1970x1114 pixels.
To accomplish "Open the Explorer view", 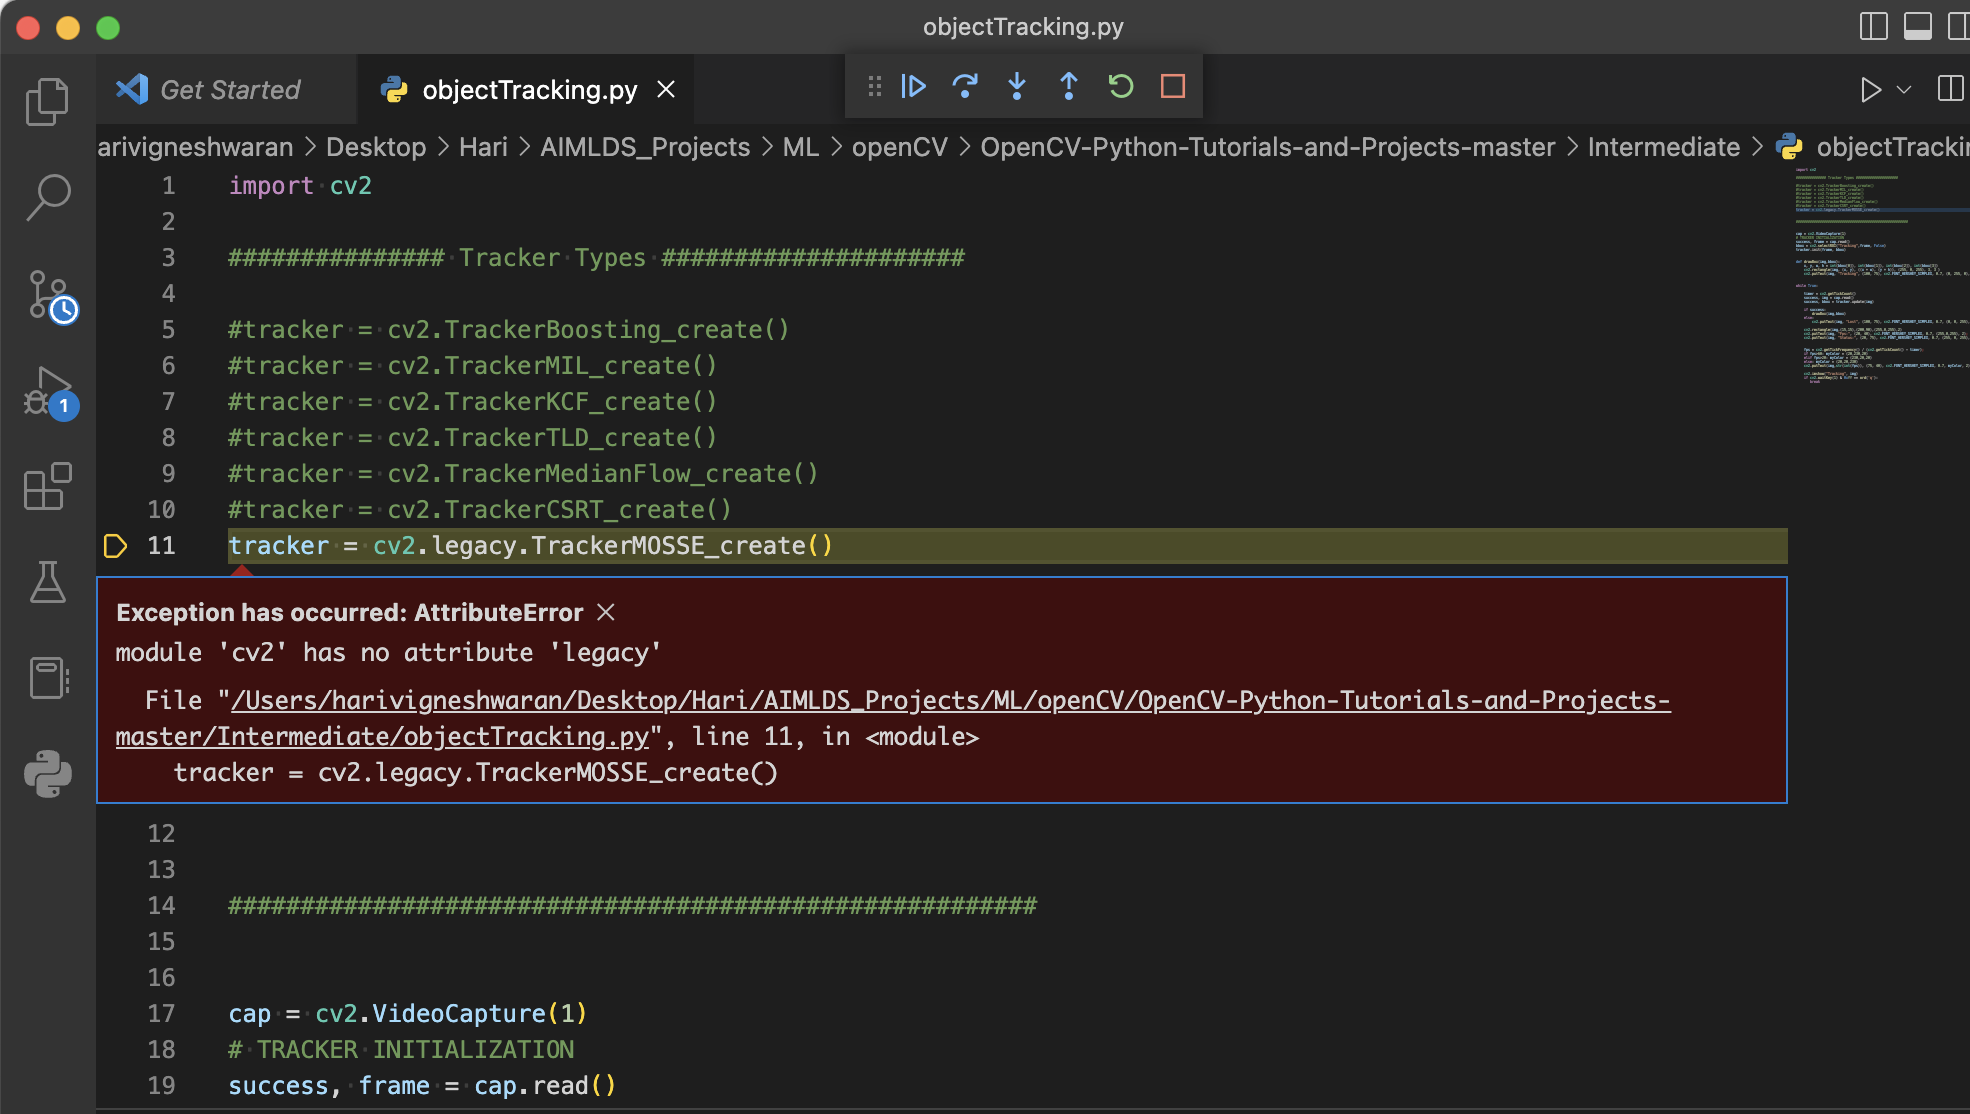I will pos(47,100).
